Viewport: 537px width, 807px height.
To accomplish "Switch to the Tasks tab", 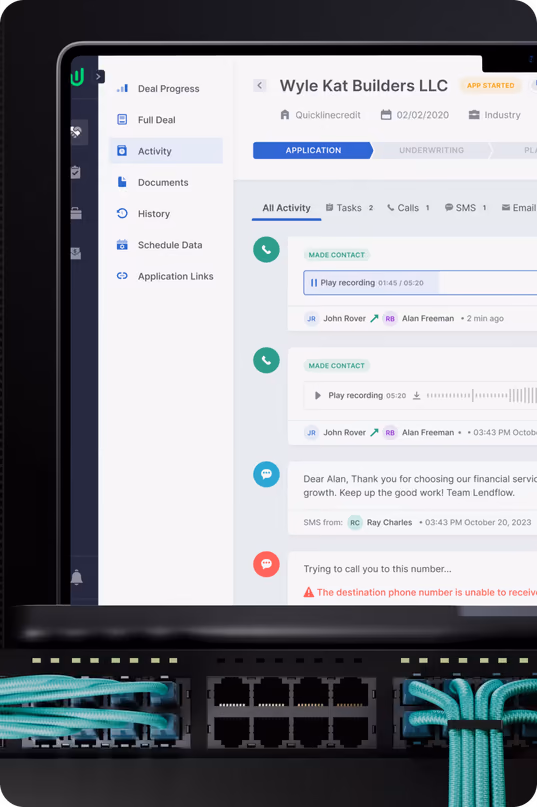I will pos(349,208).
